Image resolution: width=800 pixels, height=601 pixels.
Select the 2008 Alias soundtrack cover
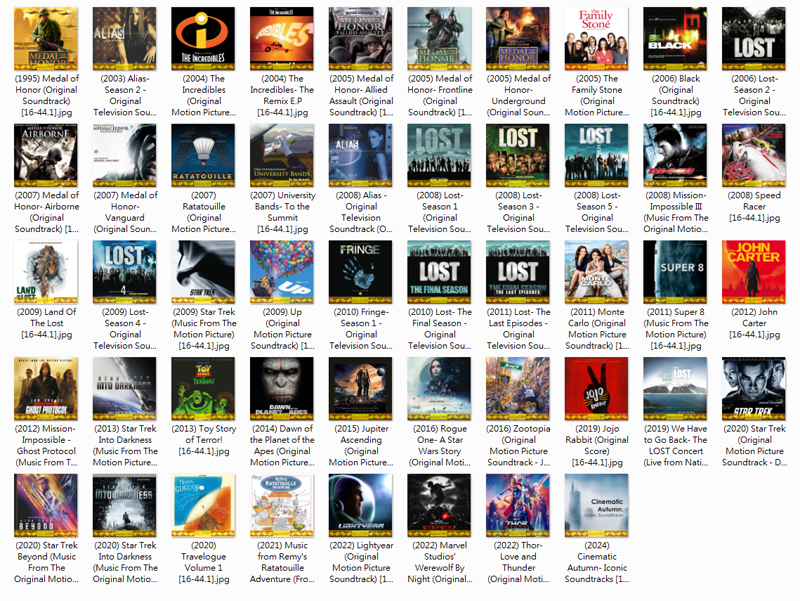click(x=361, y=156)
